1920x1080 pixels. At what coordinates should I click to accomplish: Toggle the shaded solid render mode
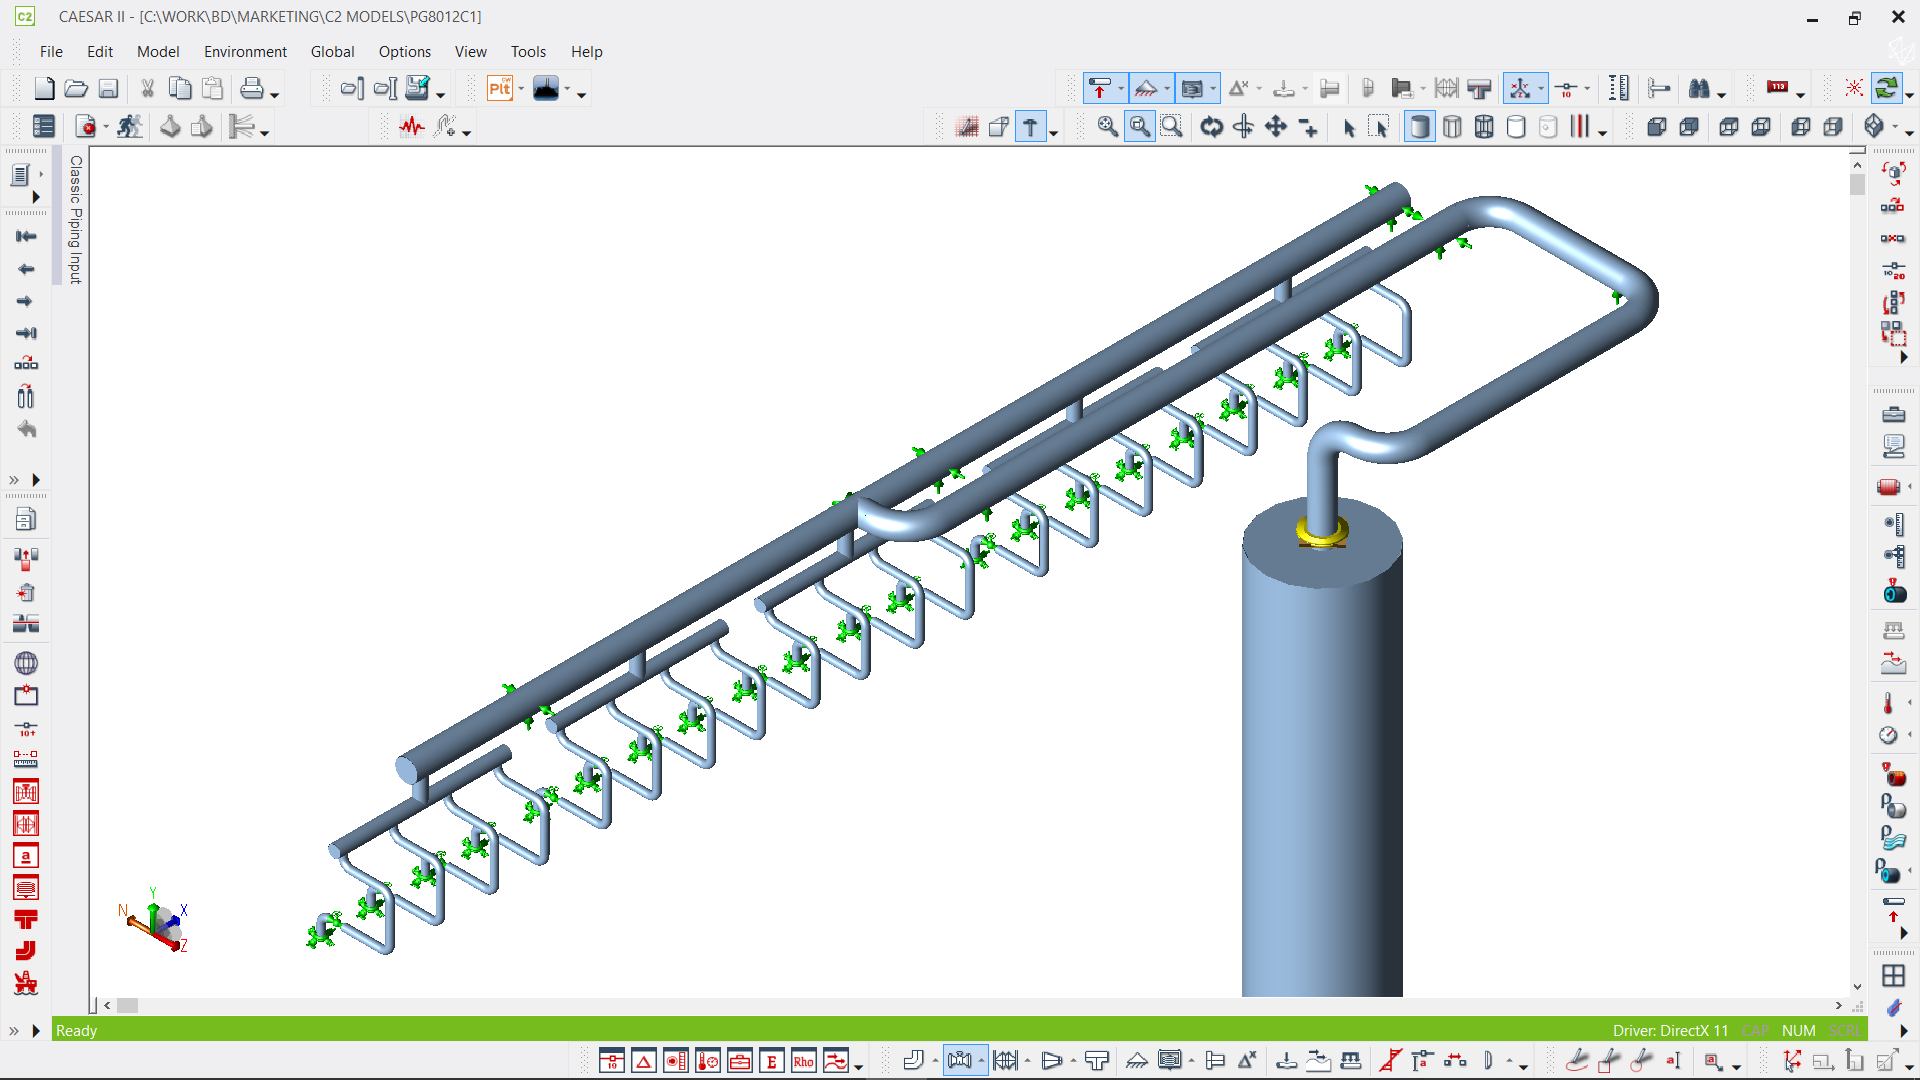tap(1419, 127)
